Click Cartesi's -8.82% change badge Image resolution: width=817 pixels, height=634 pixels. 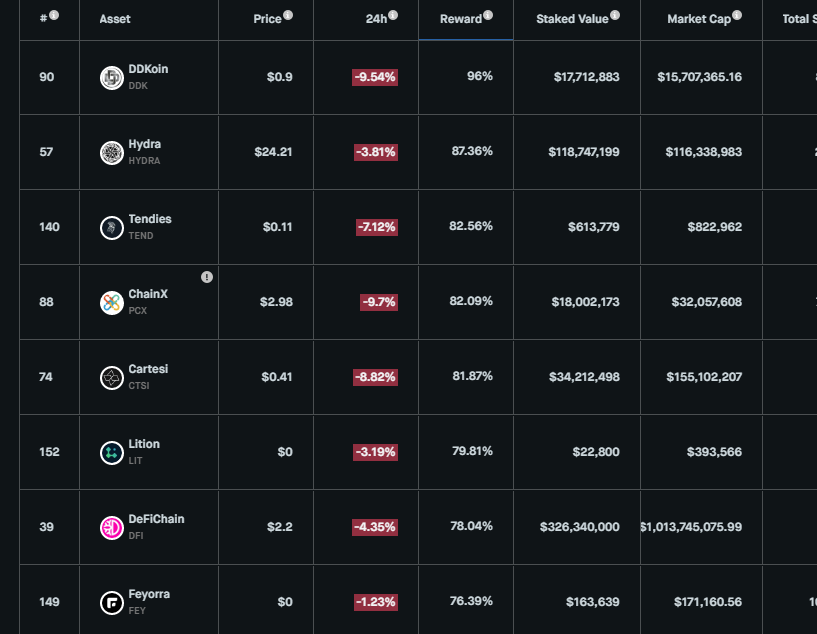click(x=375, y=377)
